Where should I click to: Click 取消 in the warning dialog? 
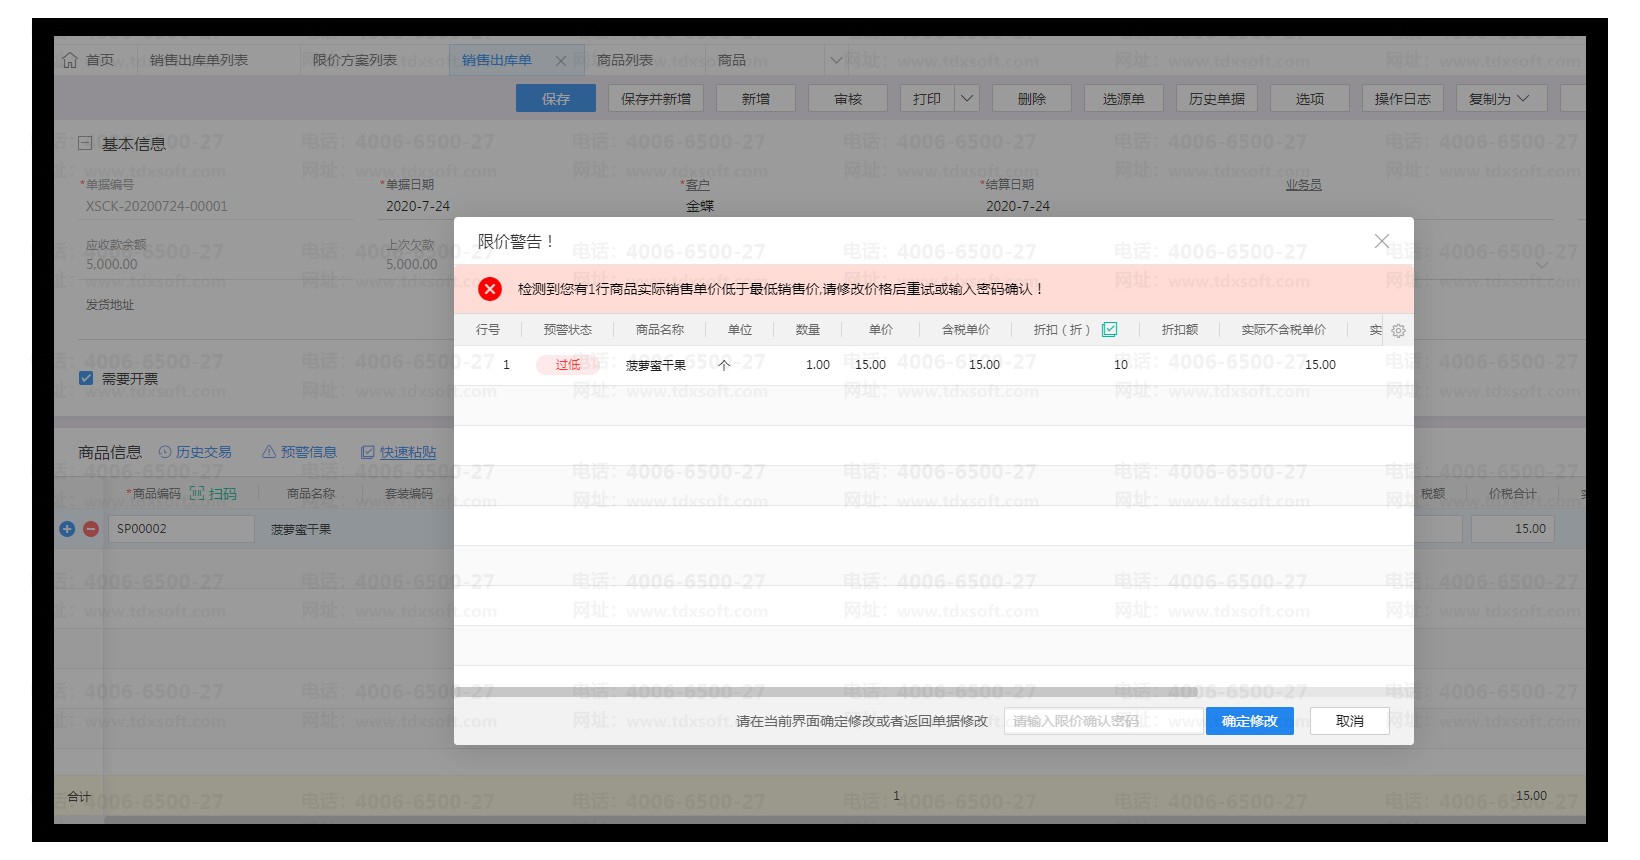[1349, 721]
